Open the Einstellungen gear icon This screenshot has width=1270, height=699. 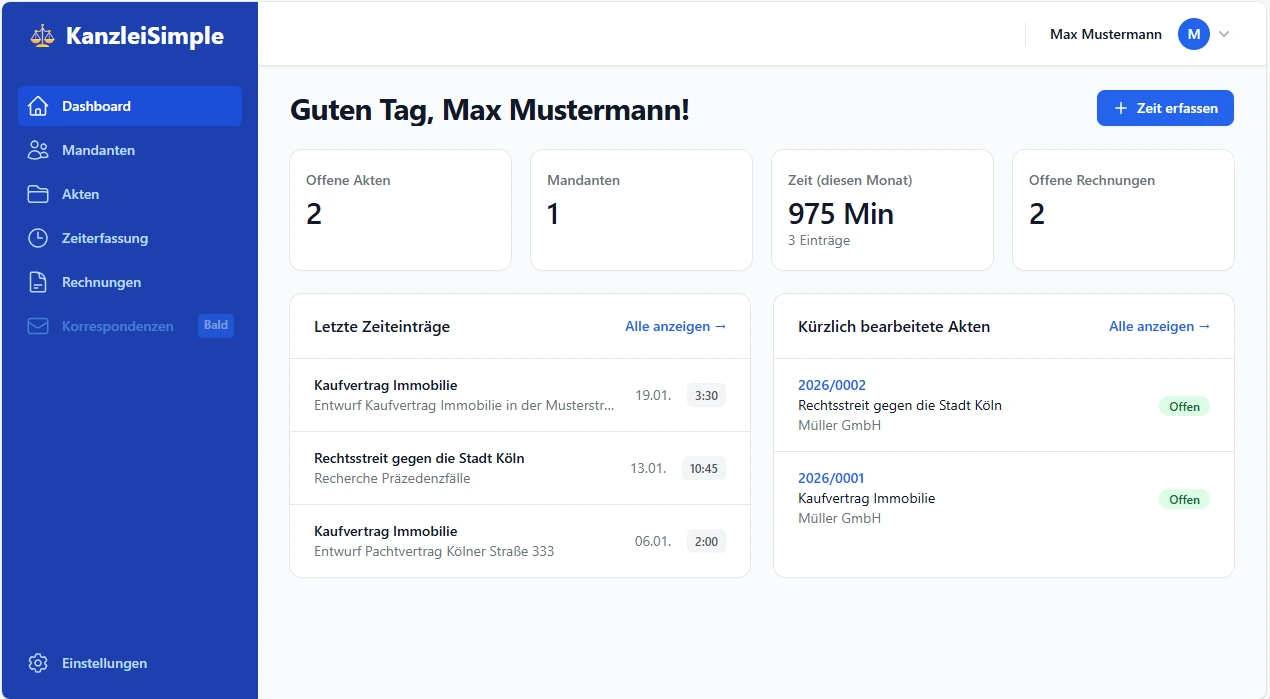point(38,662)
